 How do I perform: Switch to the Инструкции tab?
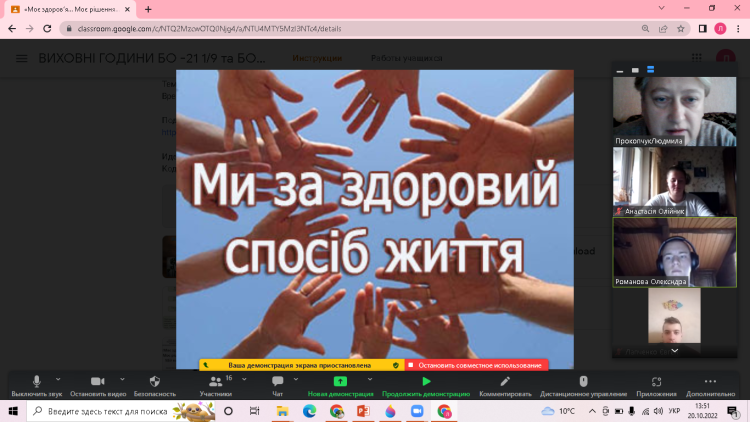[x=317, y=58]
